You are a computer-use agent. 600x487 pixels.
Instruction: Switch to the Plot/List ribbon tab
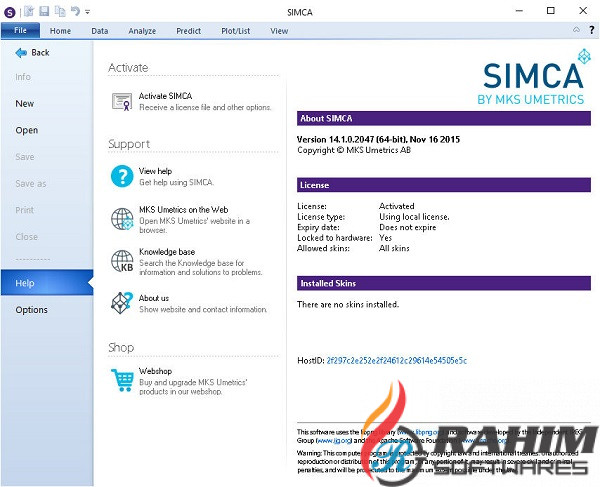pos(235,31)
